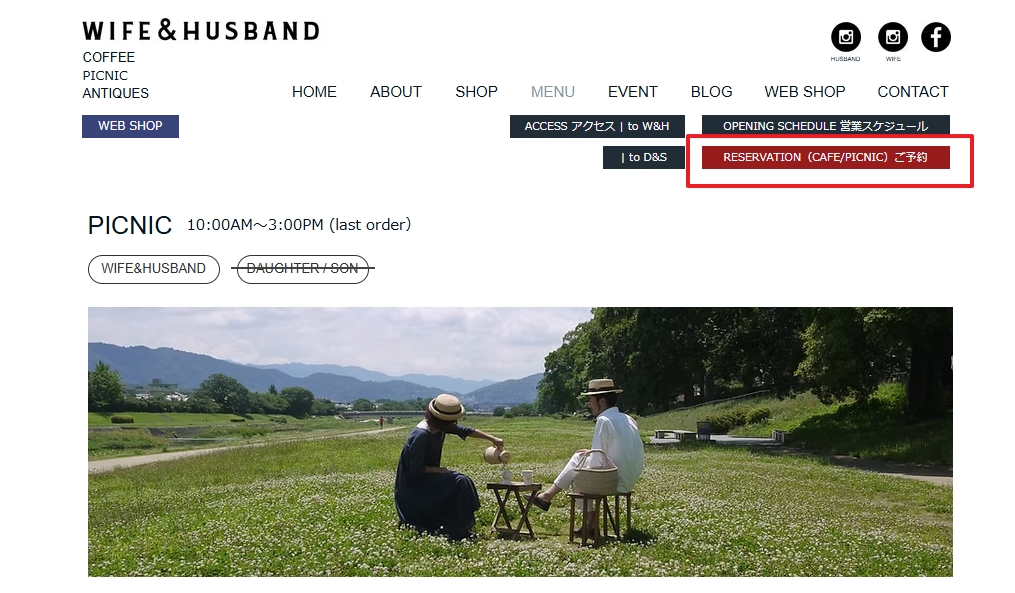Open the WIFE Instagram icon
This screenshot has width=1015, height=593.
point(893,37)
